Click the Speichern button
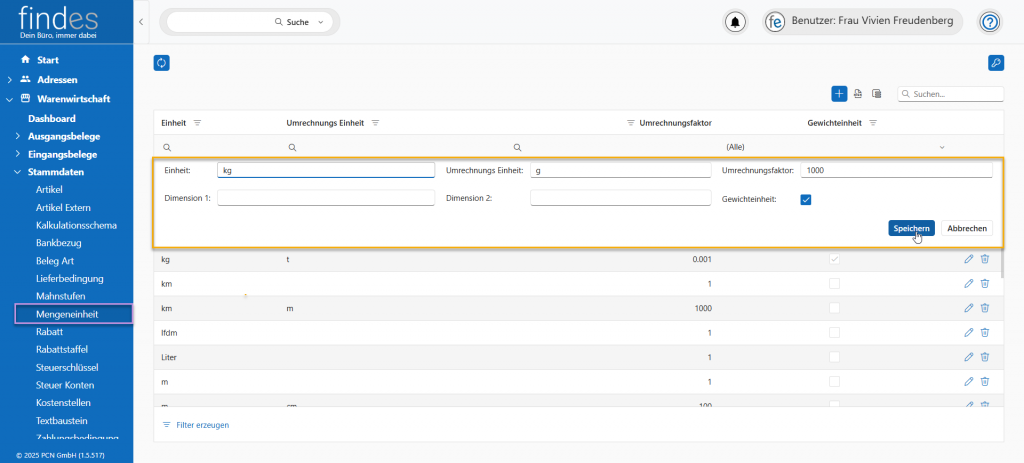This screenshot has width=1024, height=463. (911, 228)
